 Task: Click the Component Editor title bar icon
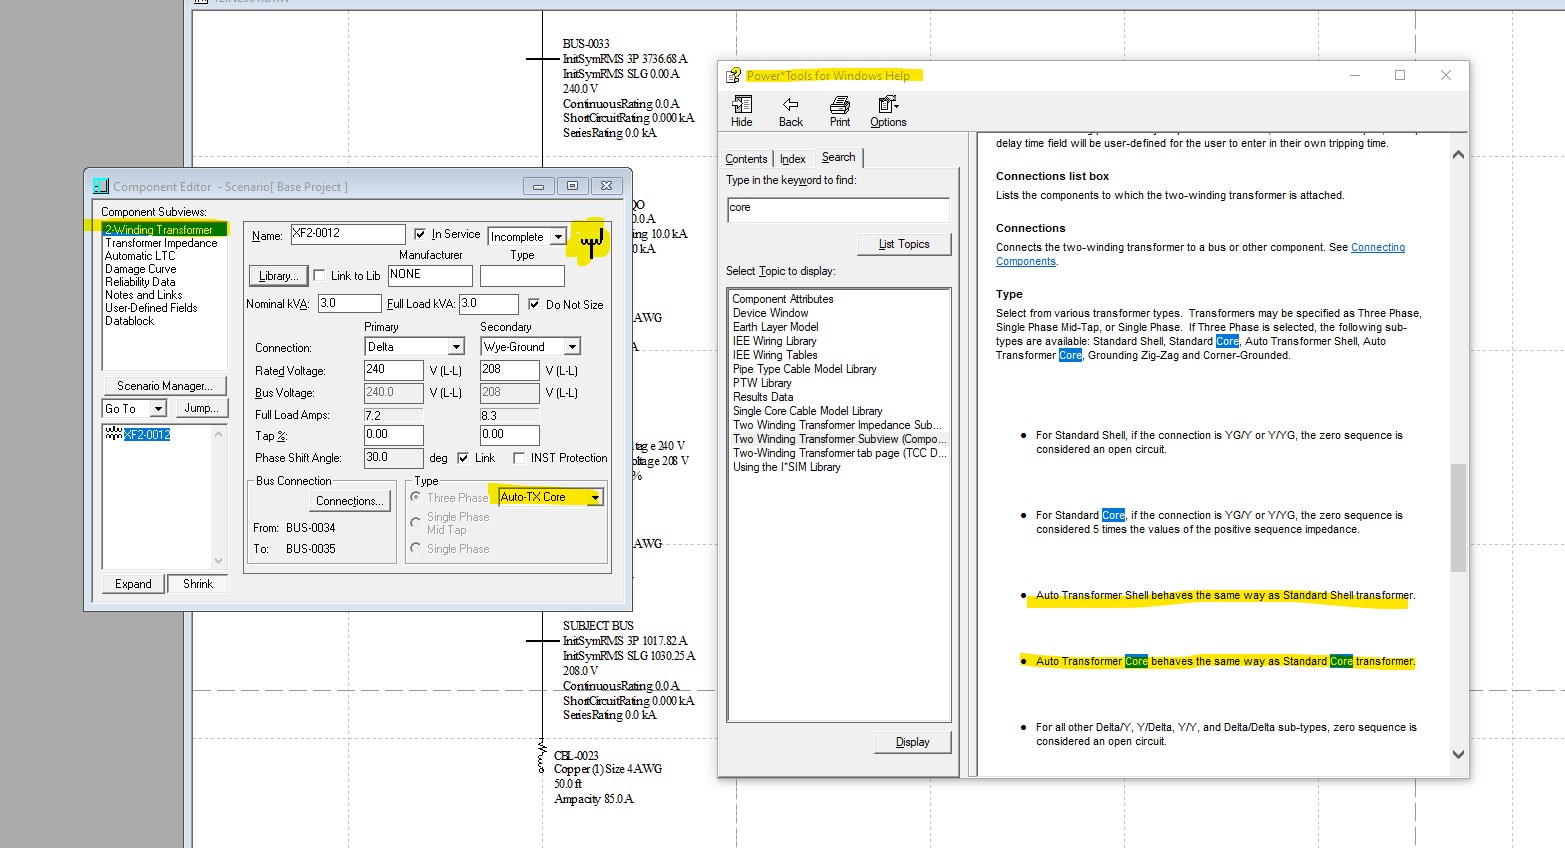point(100,187)
